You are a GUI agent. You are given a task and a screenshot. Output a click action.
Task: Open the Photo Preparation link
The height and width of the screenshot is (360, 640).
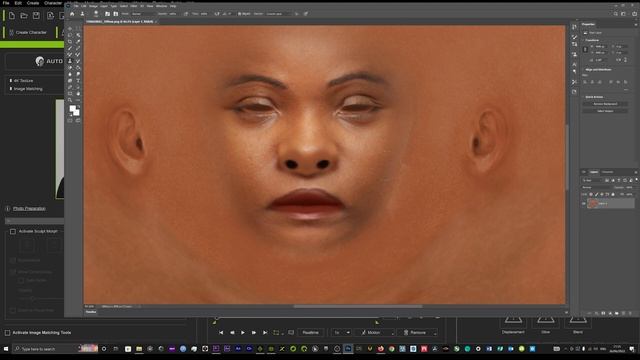pos(29,209)
